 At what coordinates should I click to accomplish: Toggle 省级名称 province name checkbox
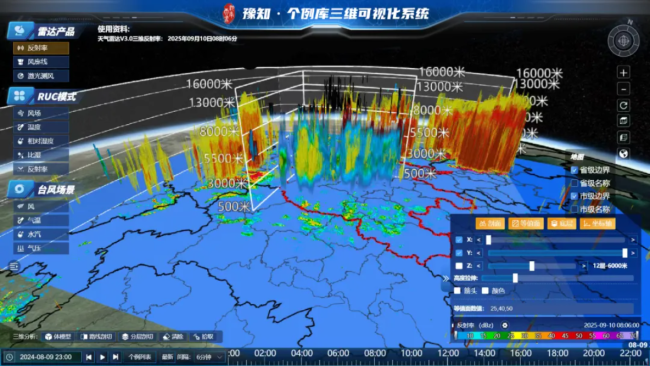[x=574, y=183]
